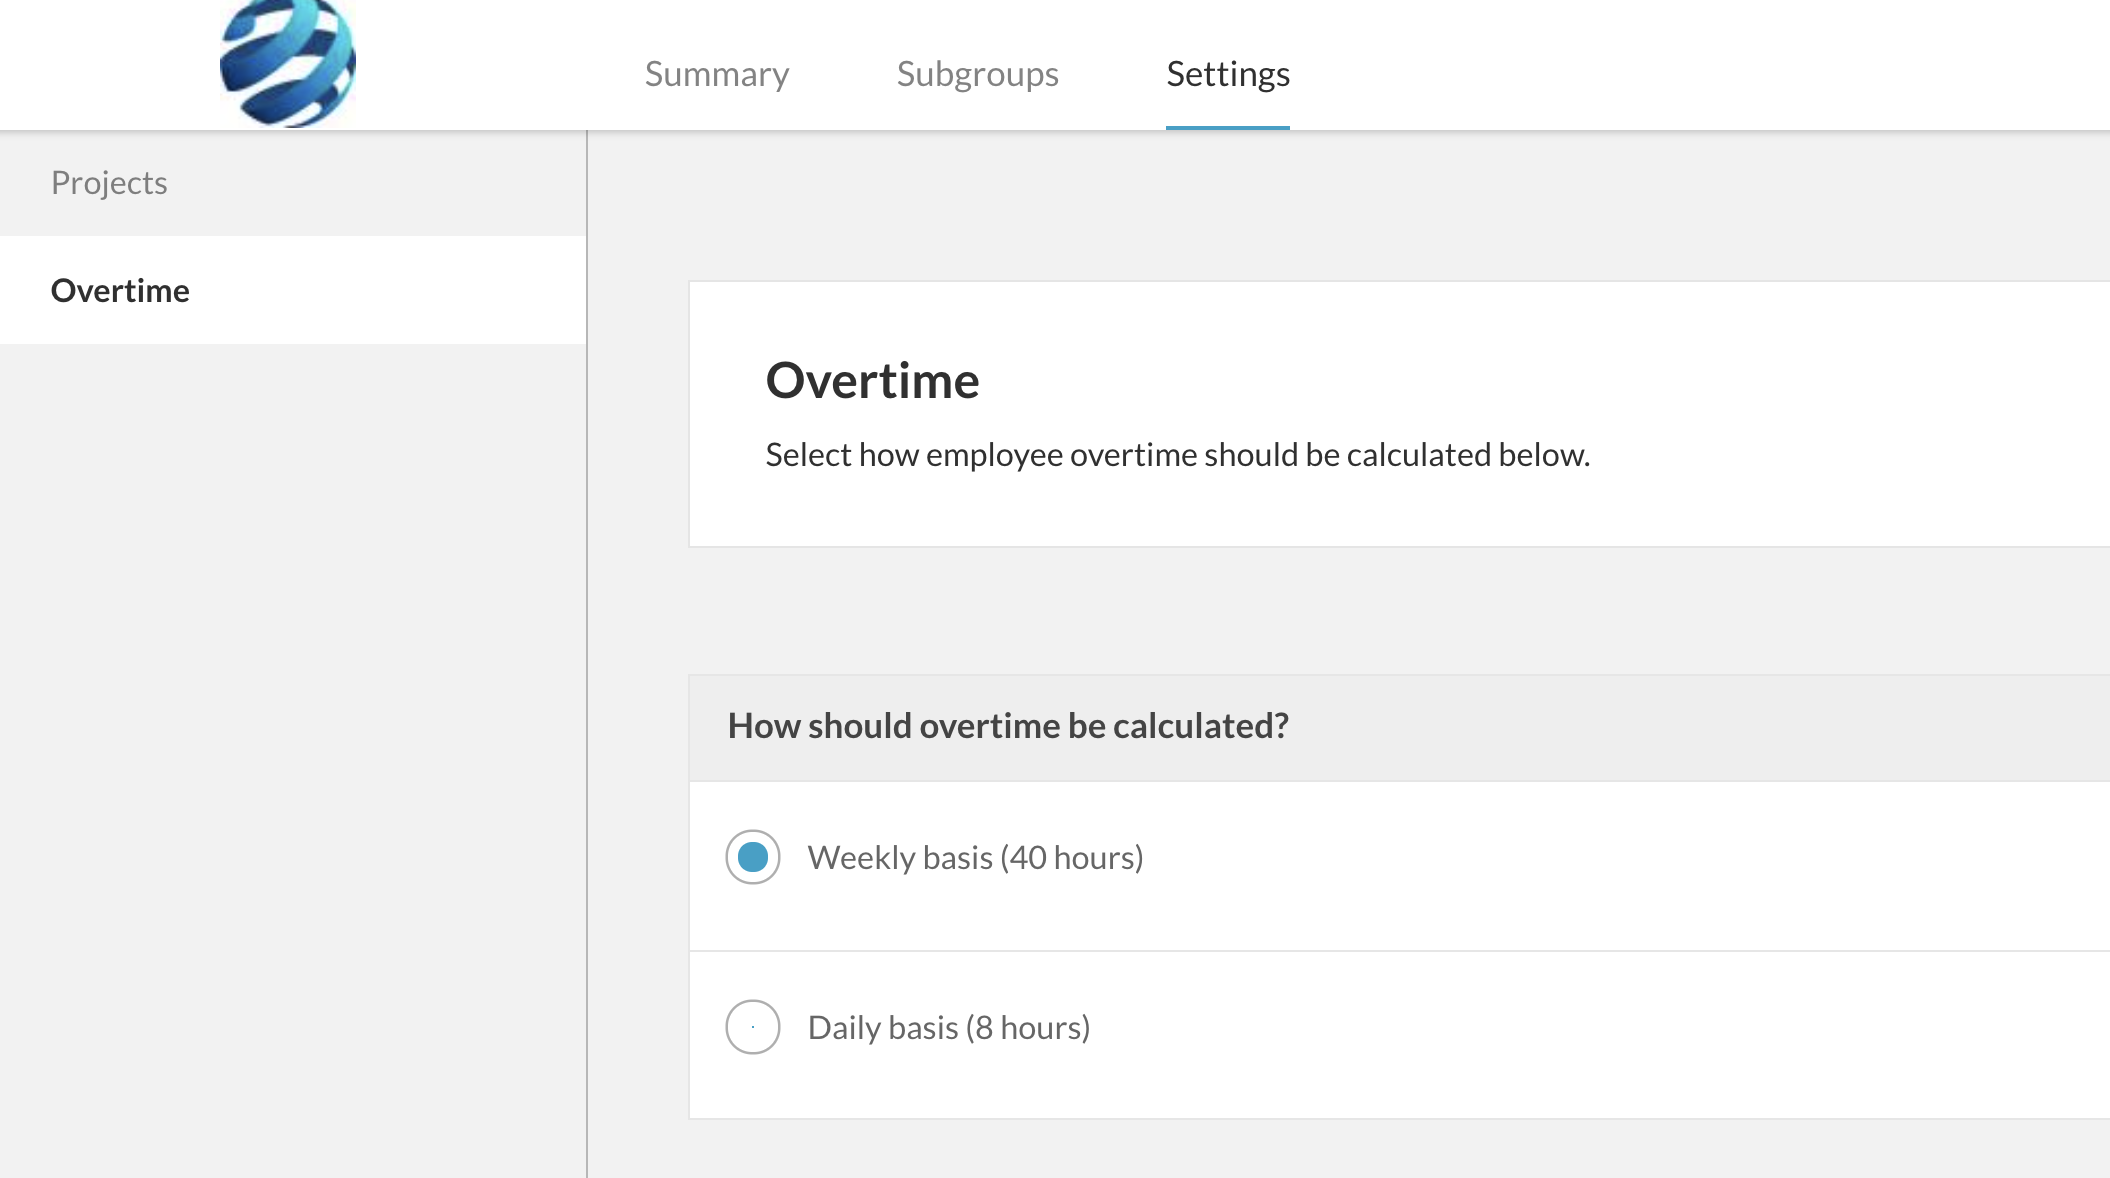The width and height of the screenshot is (2110, 1178).
Task: Choose the Daily basis radio button
Action: 753,1027
